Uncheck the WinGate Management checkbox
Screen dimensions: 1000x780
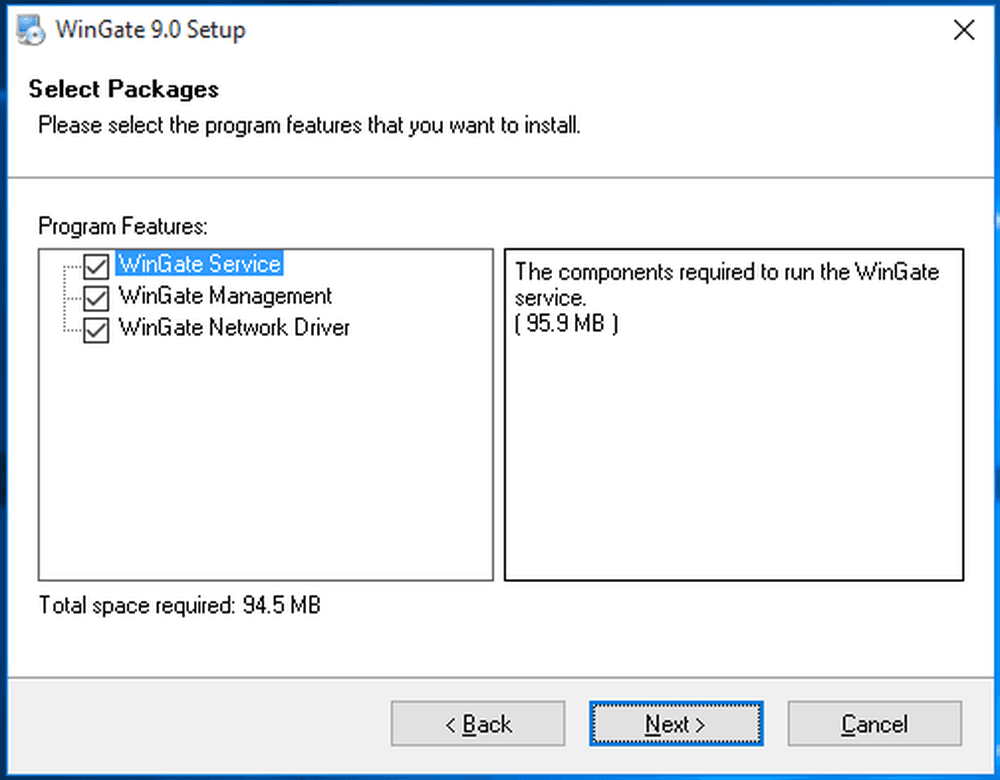tap(95, 296)
